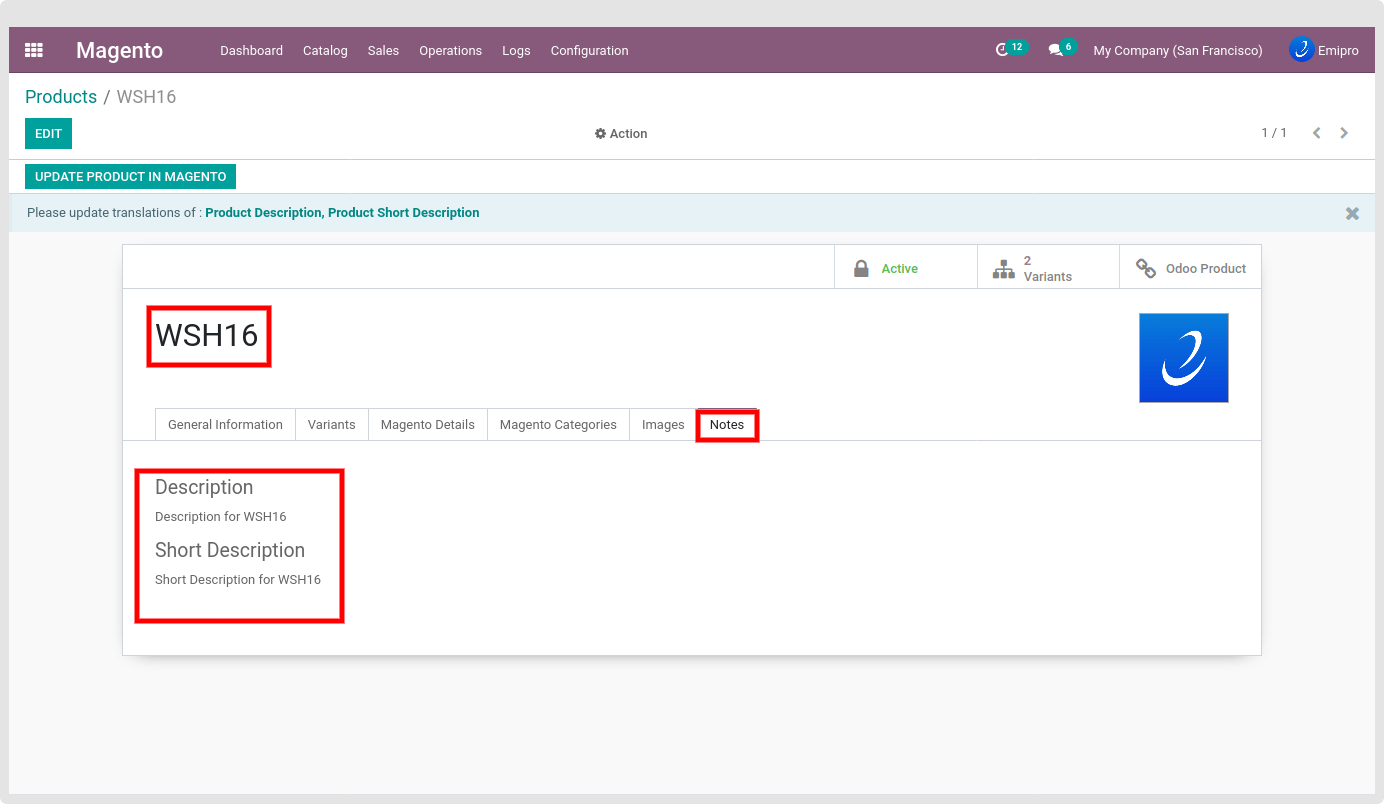This screenshot has width=1384, height=804.
Task: Click the product image thumbnail
Action: (x=1184, y=358)
